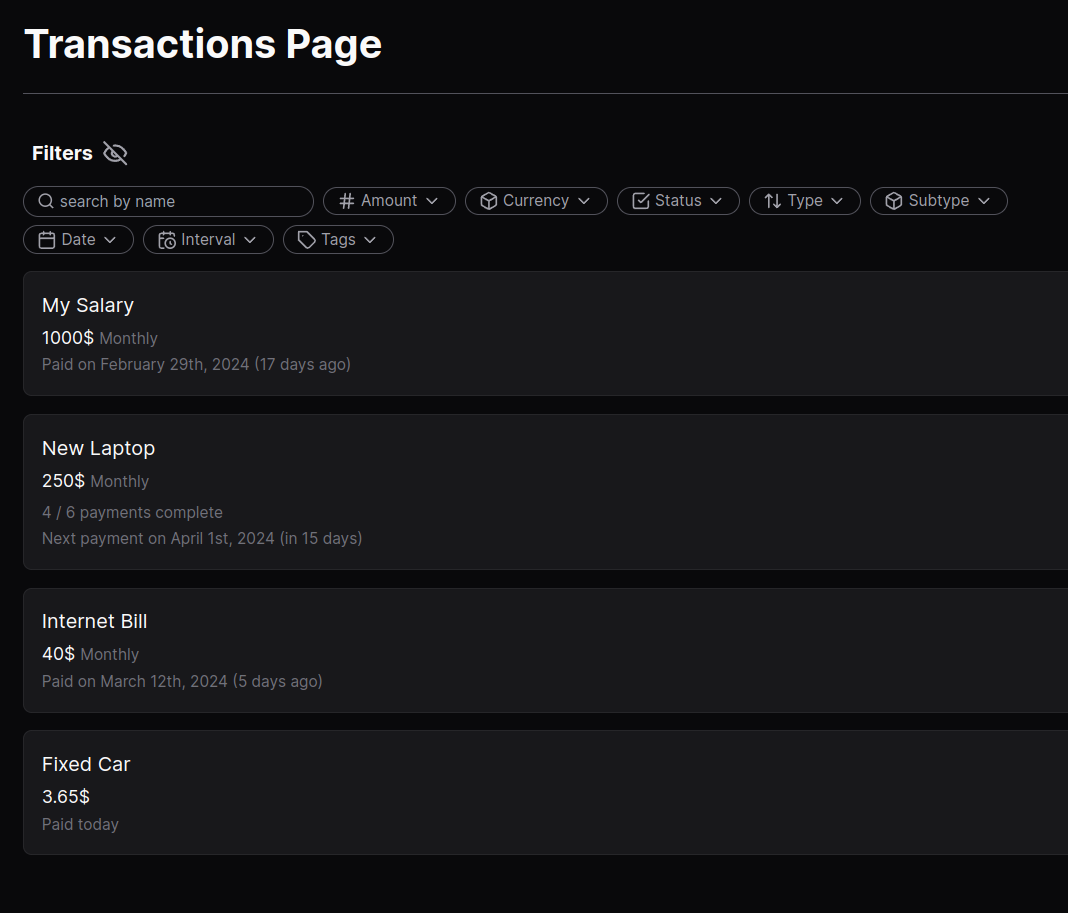
Task: Click the checkbox icon on Status filter
Action: tap(641, 201)
